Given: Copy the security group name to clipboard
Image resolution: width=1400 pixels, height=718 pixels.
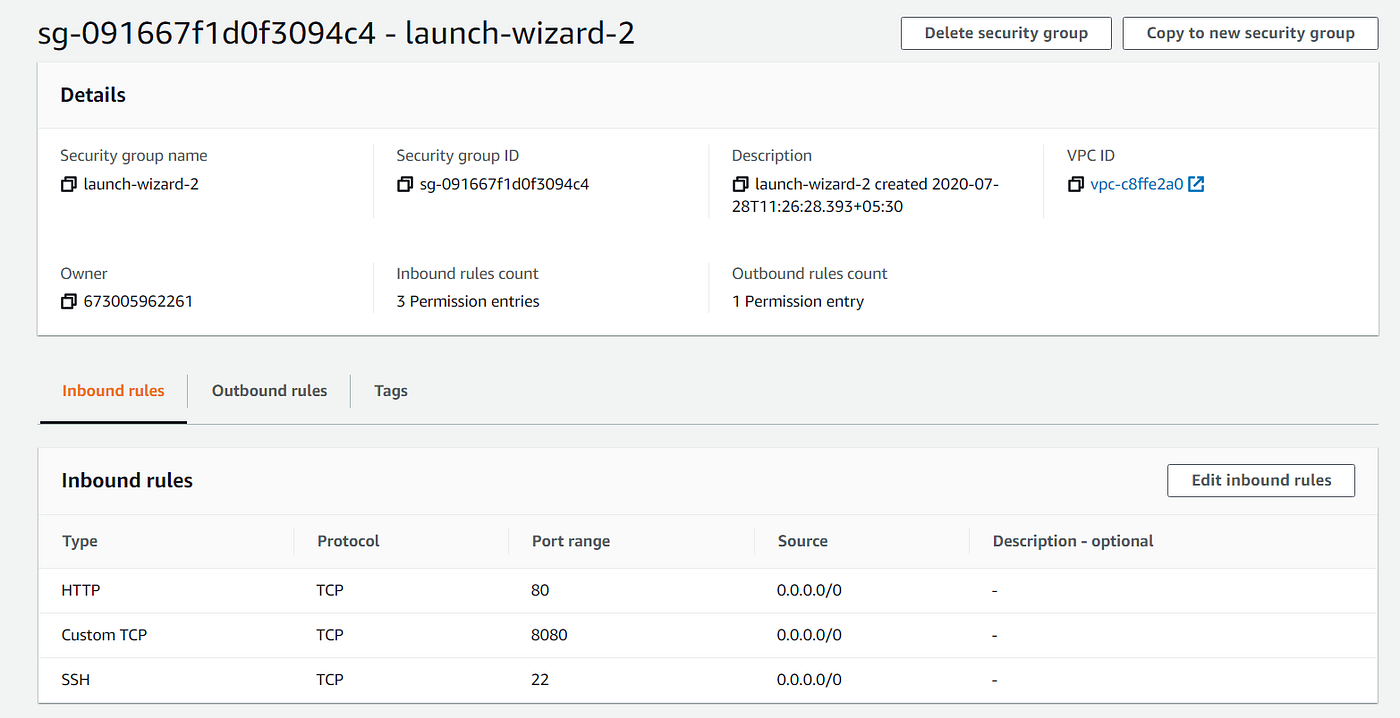Looking at the screenshot, I should (x=69, y=184).
